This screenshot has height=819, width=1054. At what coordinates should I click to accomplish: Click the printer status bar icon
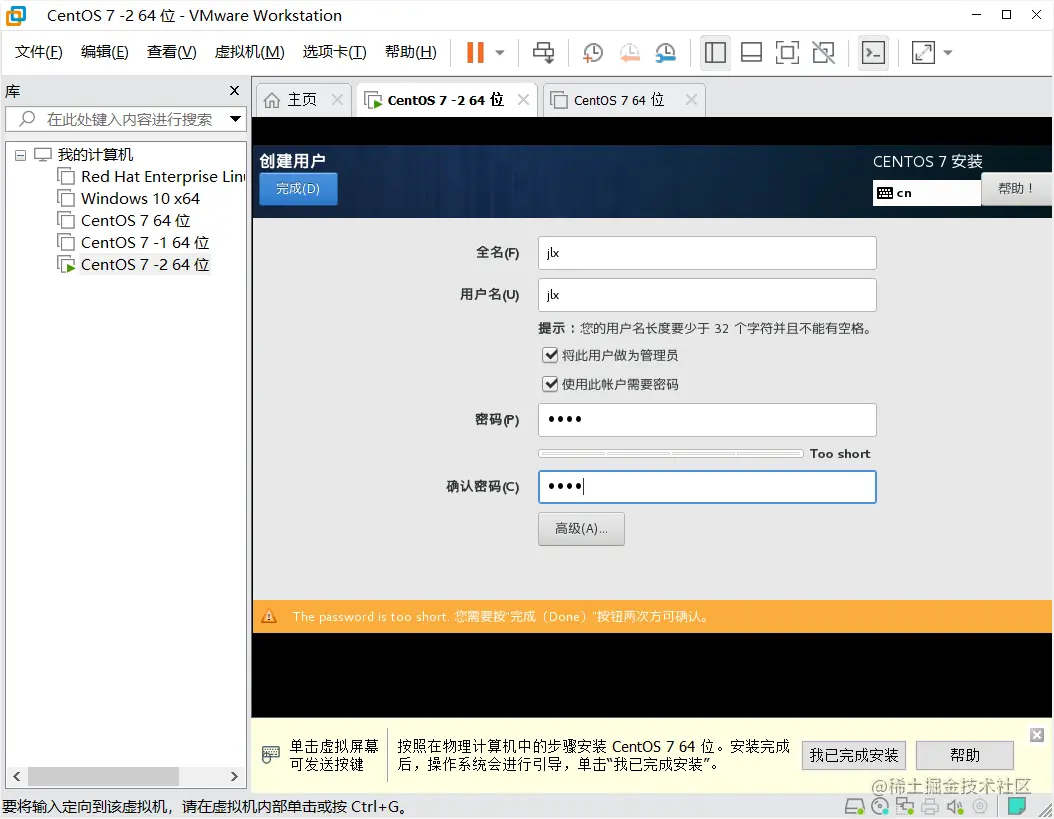coord(930,806)
